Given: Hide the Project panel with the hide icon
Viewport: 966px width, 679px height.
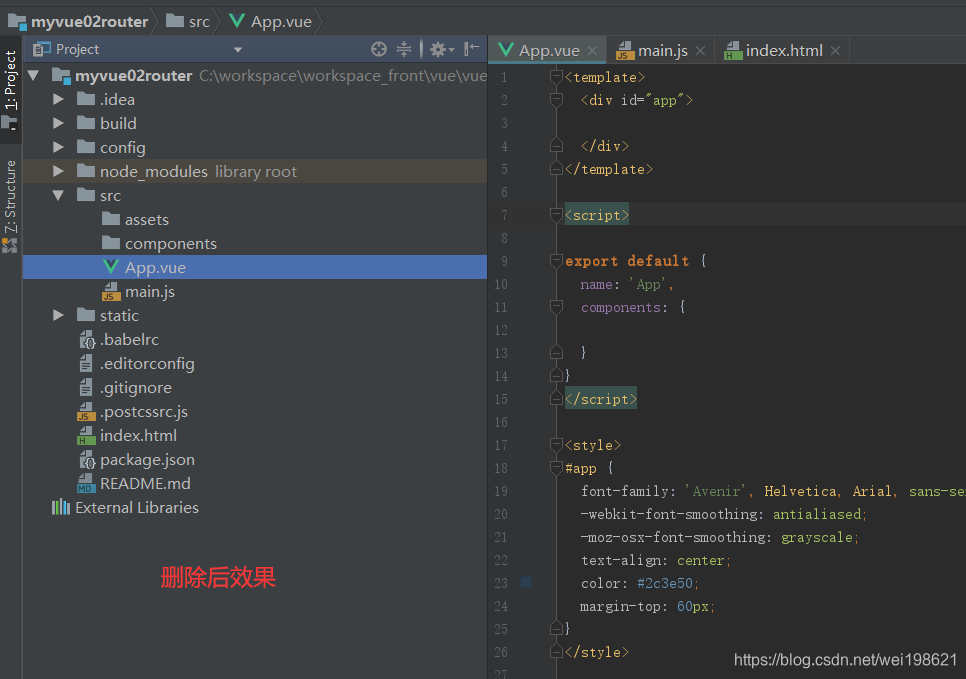Looking at the screenshot, I should tap(472, 49).
